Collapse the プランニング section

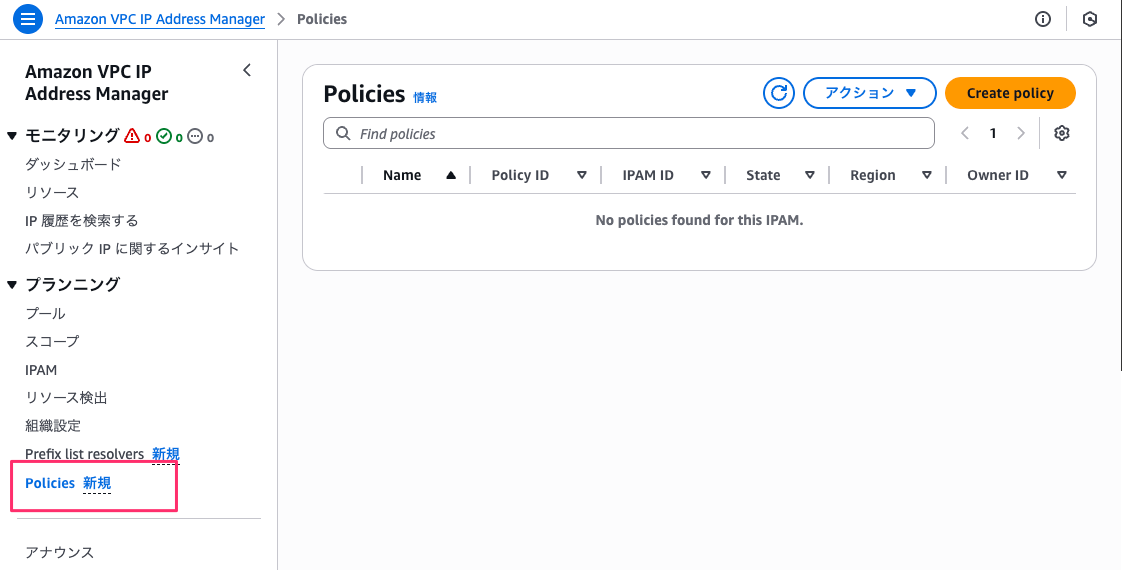pos(12,285)
